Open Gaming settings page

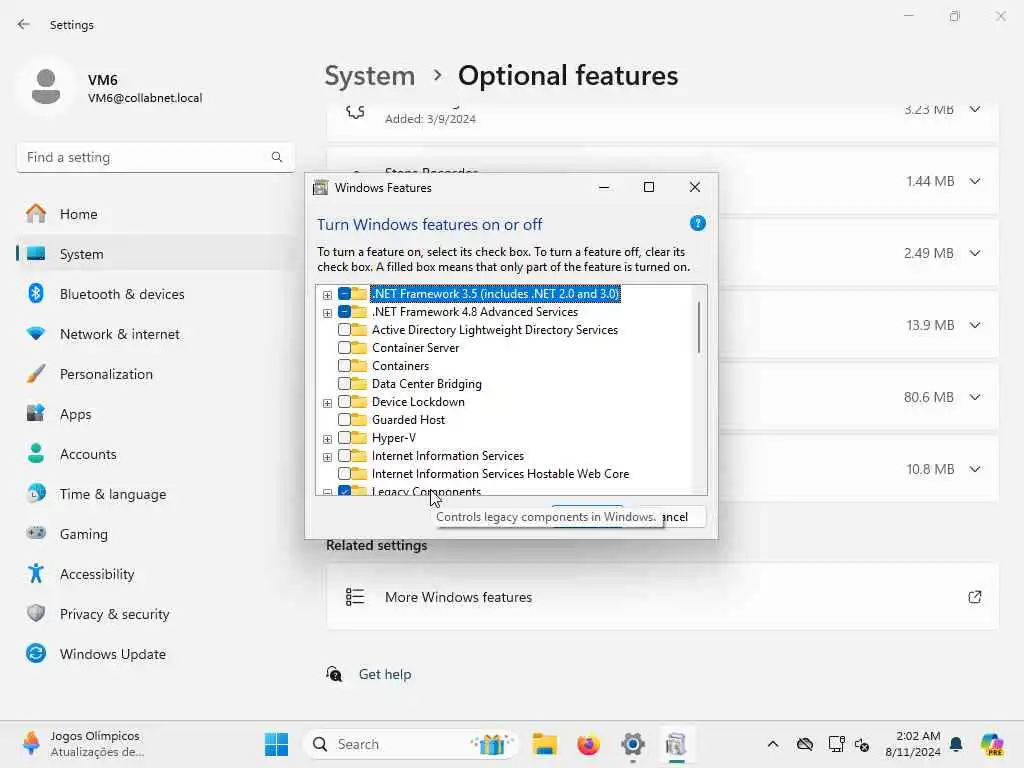(x=155, y=533)
